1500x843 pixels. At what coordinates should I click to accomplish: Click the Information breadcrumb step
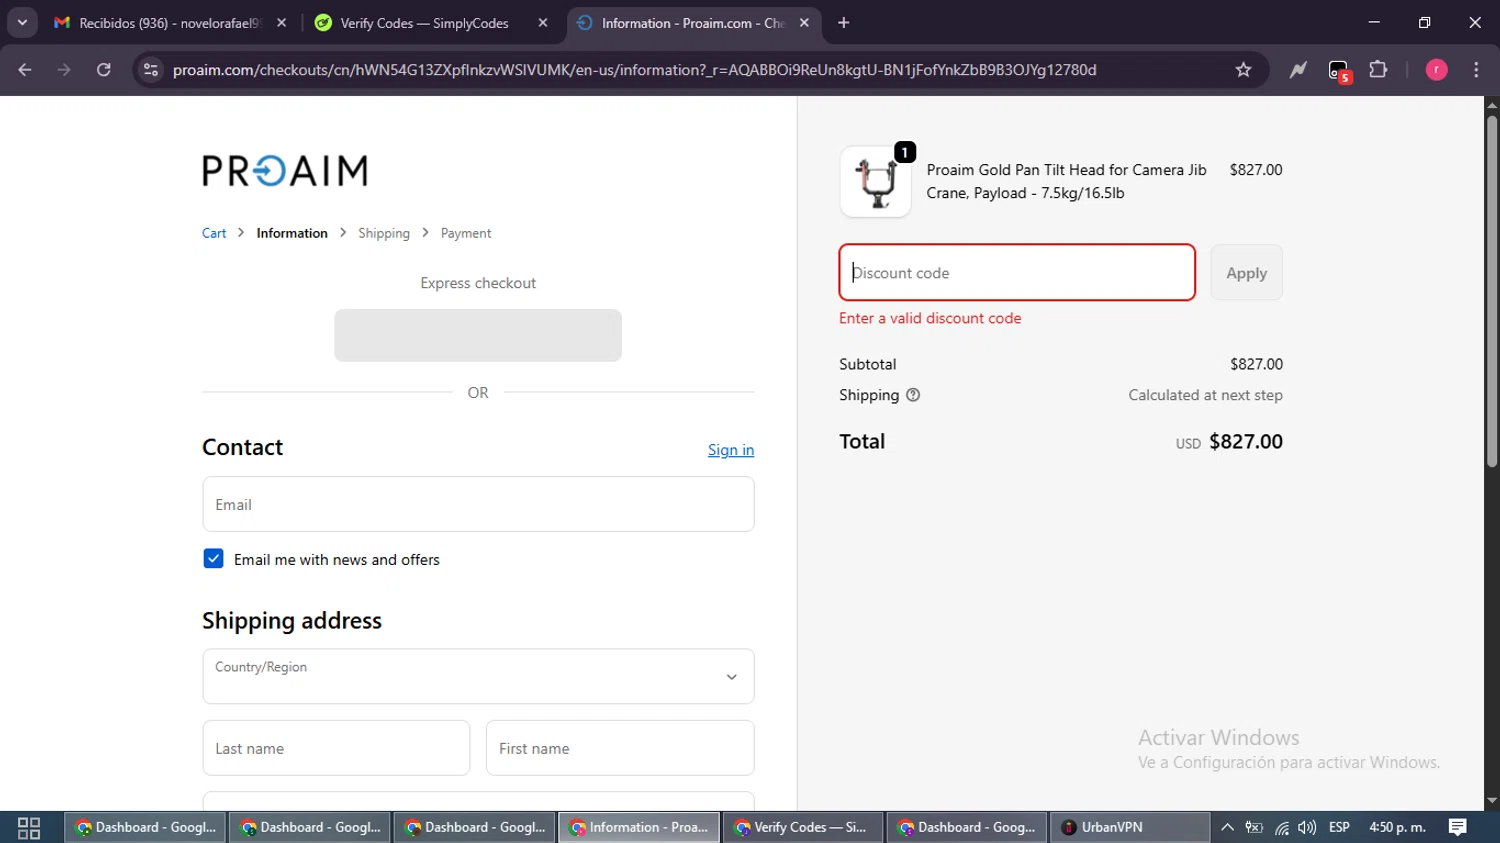coord(292,233)
